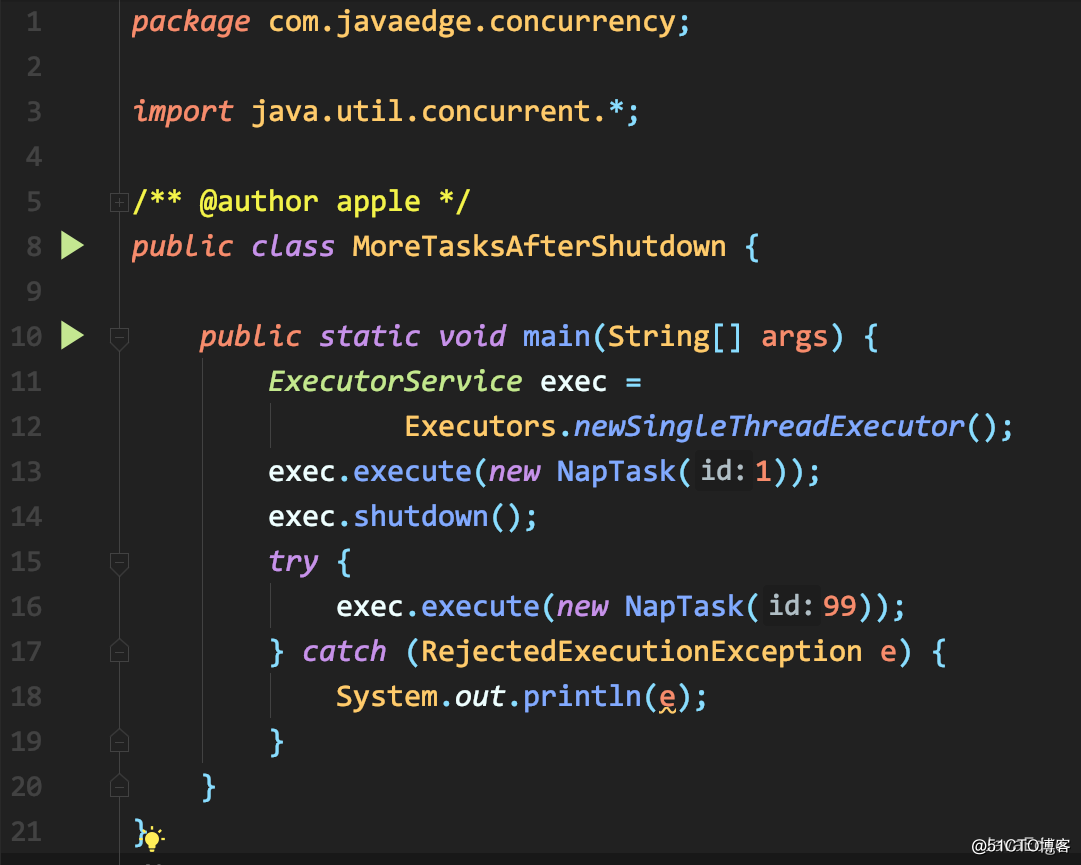The width and height of the screenshot is (1081, 865).
Task: Collapse the main method fold marker
Action: pos(119,338)
